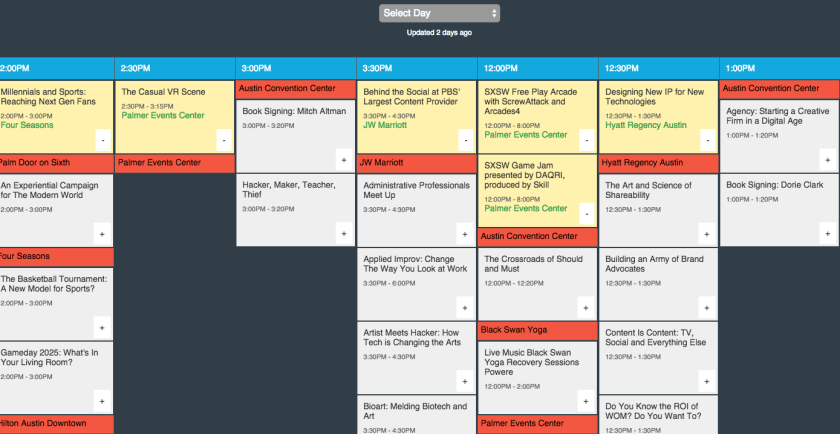Add Hacker, Maker, Teacher, Thief session
Screen dimensions: 840x434
pos(344,234)
